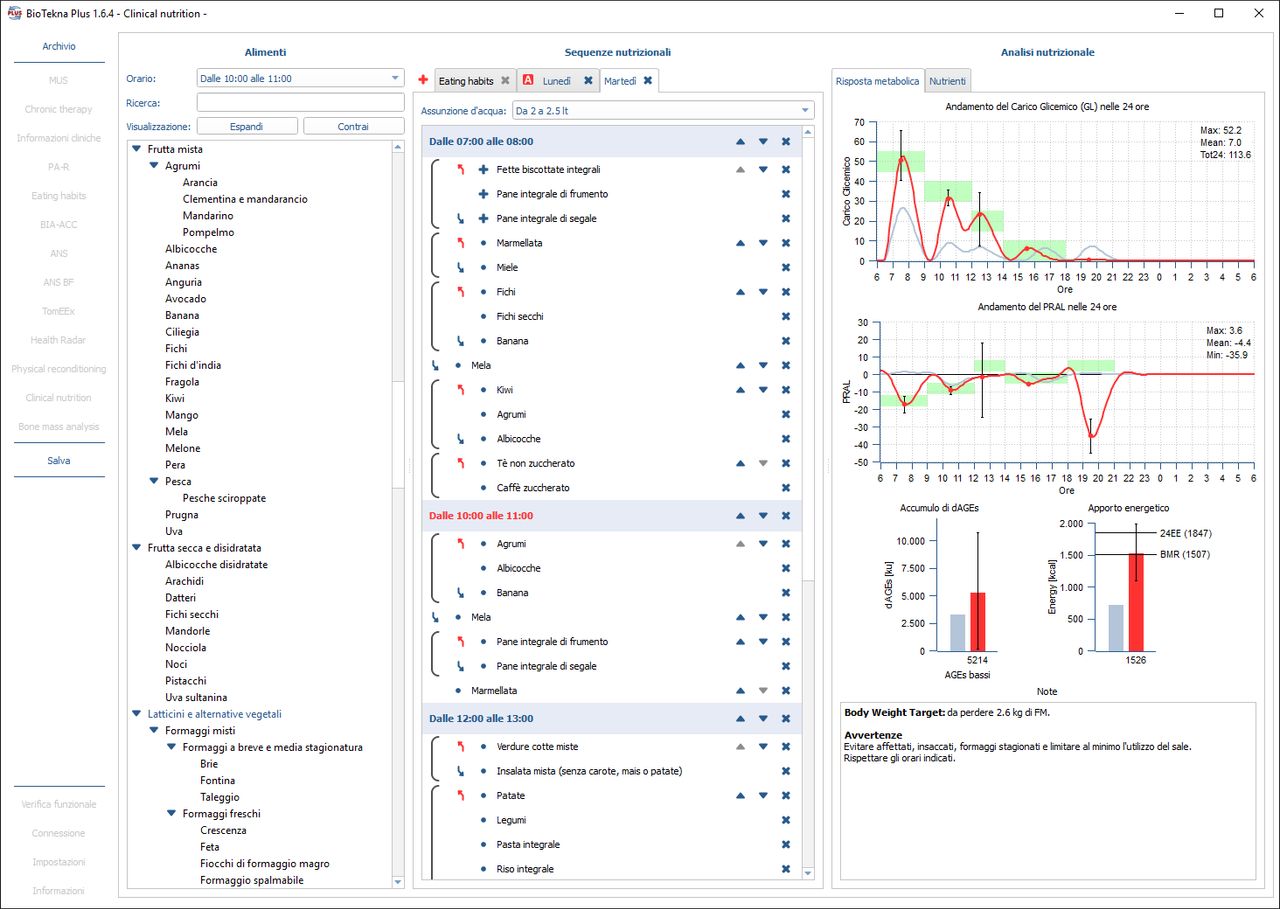Click the Contrai button
The height and width of the screenshot is (909, 1280).
353,127
